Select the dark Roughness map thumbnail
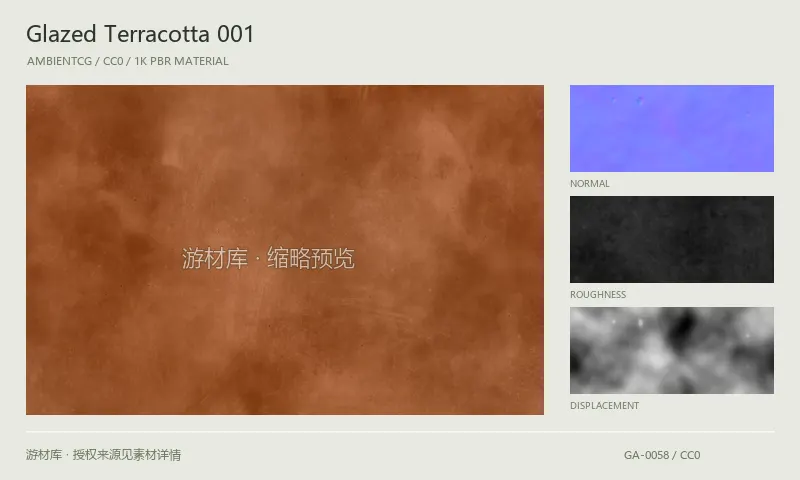Viewport: 800px width, 480px height. click(671, 239)
